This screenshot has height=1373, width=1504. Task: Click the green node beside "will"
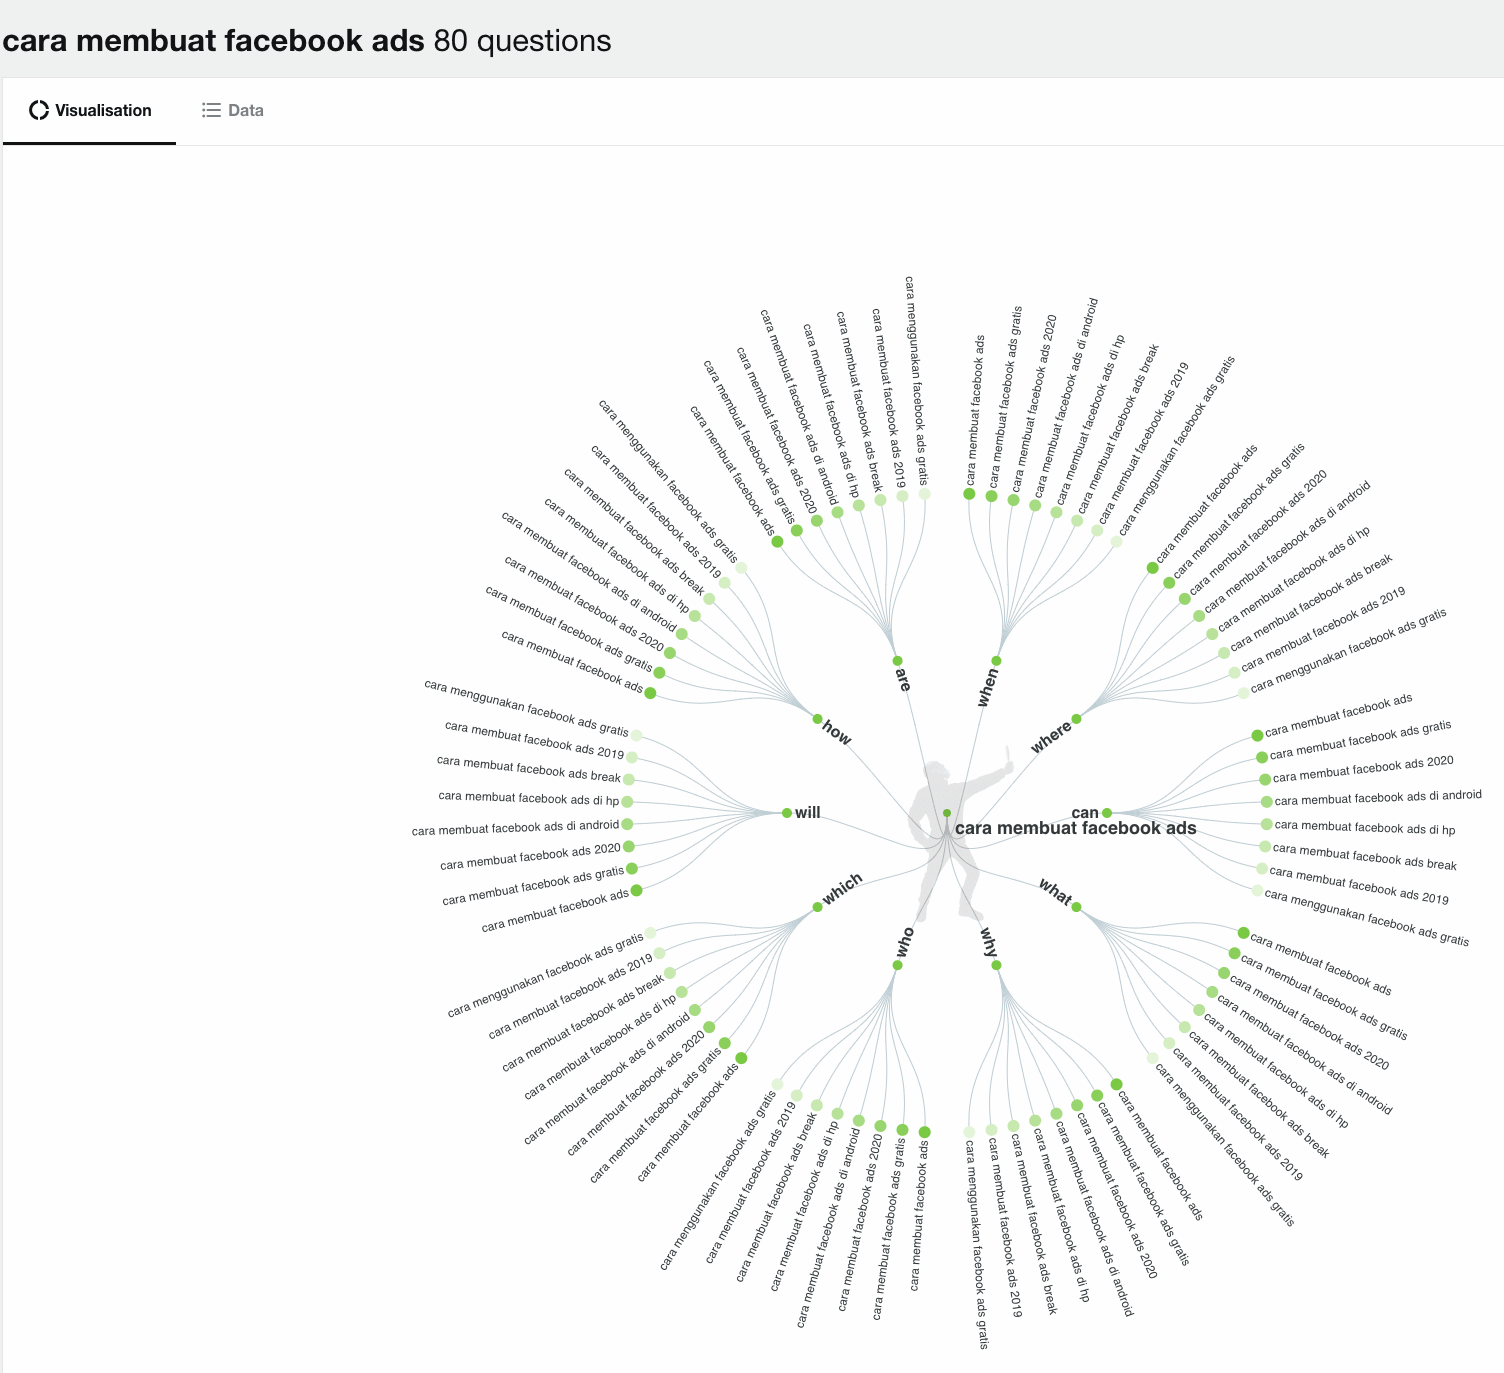(787, 813)
